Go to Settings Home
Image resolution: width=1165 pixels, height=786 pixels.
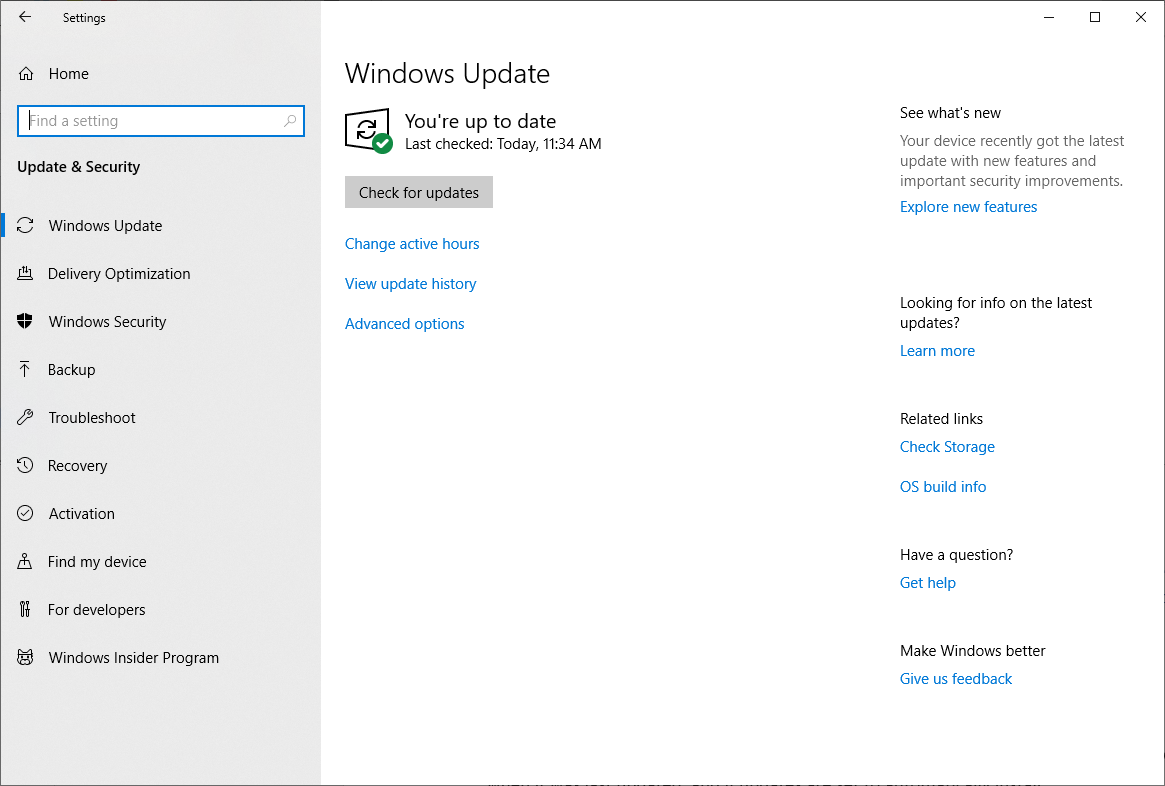coord(160,74)
